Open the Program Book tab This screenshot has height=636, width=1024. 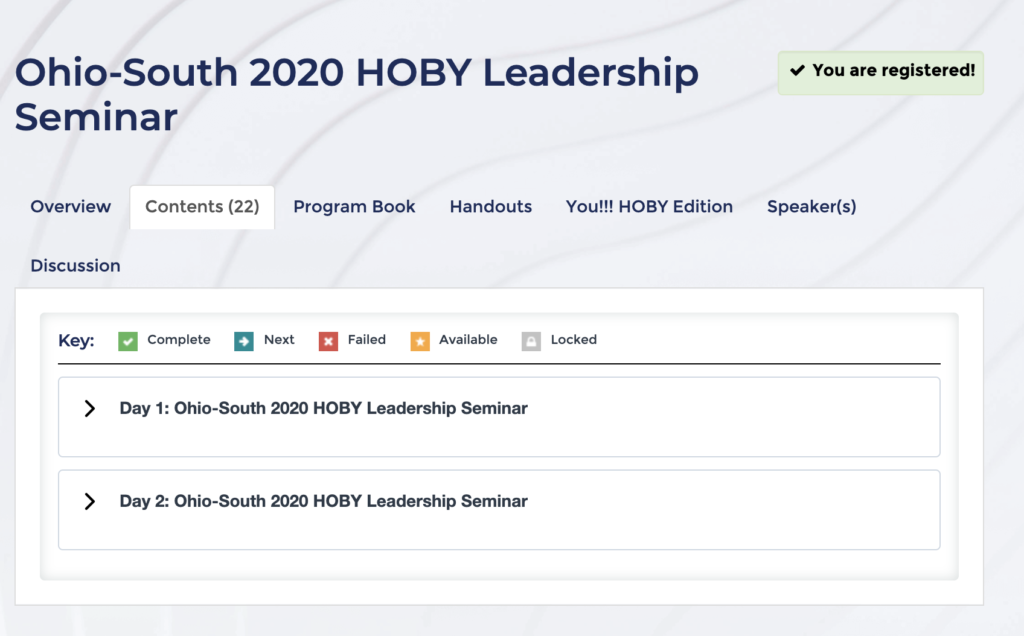point(354,206)
